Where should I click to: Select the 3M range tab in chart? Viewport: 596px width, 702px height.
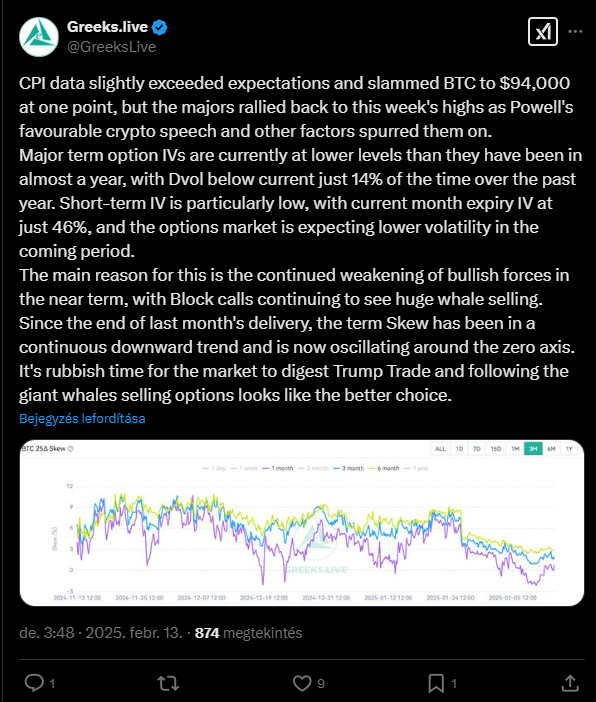click(533, 449)
